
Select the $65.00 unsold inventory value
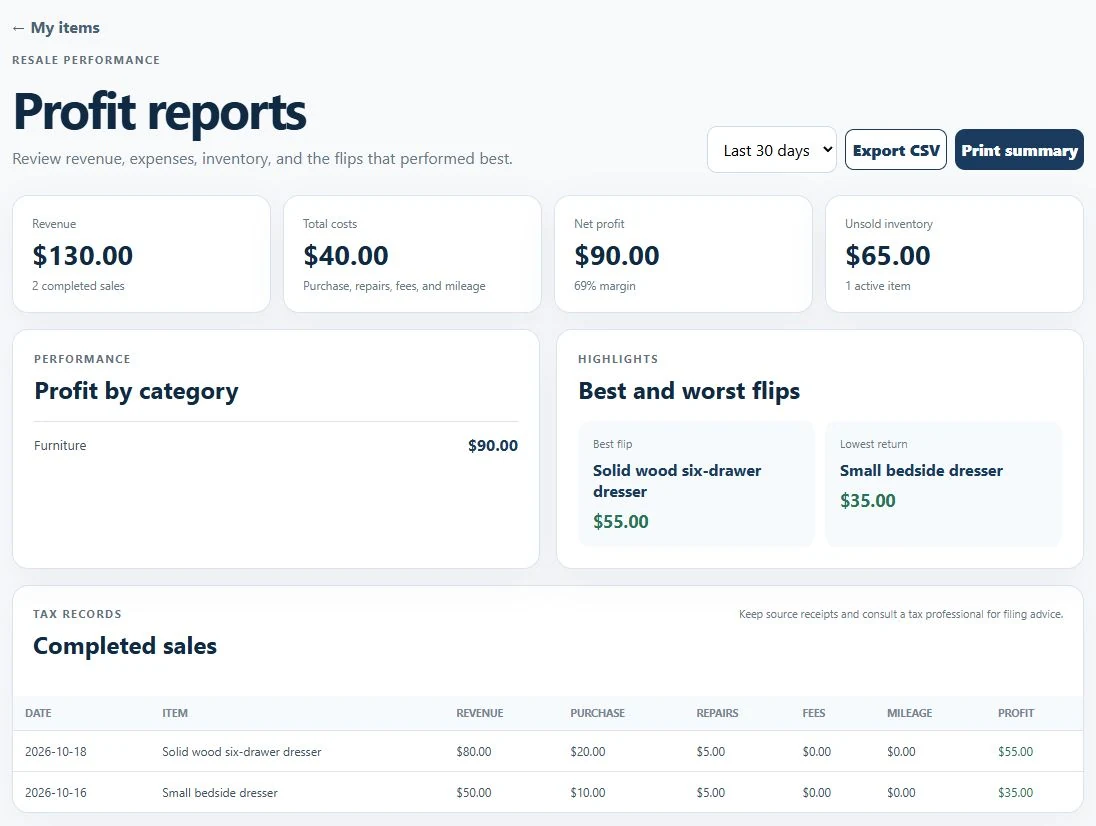click(888, 256)
